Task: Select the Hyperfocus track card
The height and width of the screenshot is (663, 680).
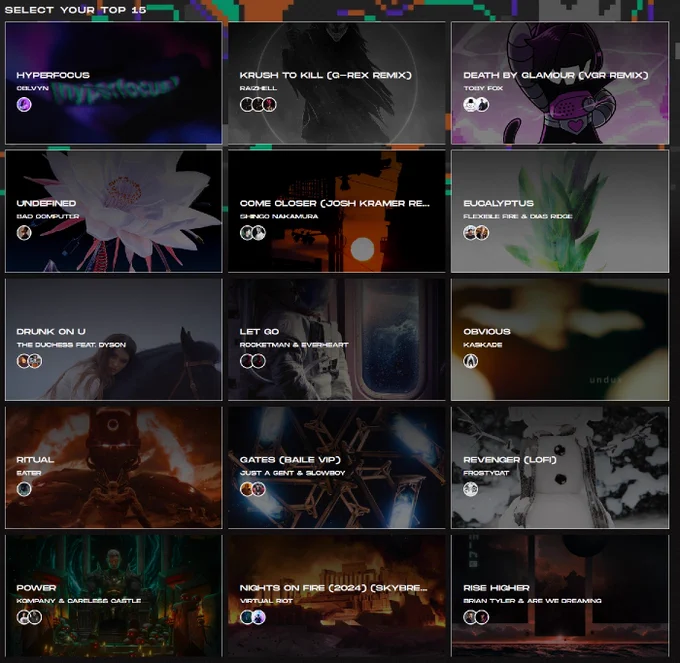Action: [114, 83]
